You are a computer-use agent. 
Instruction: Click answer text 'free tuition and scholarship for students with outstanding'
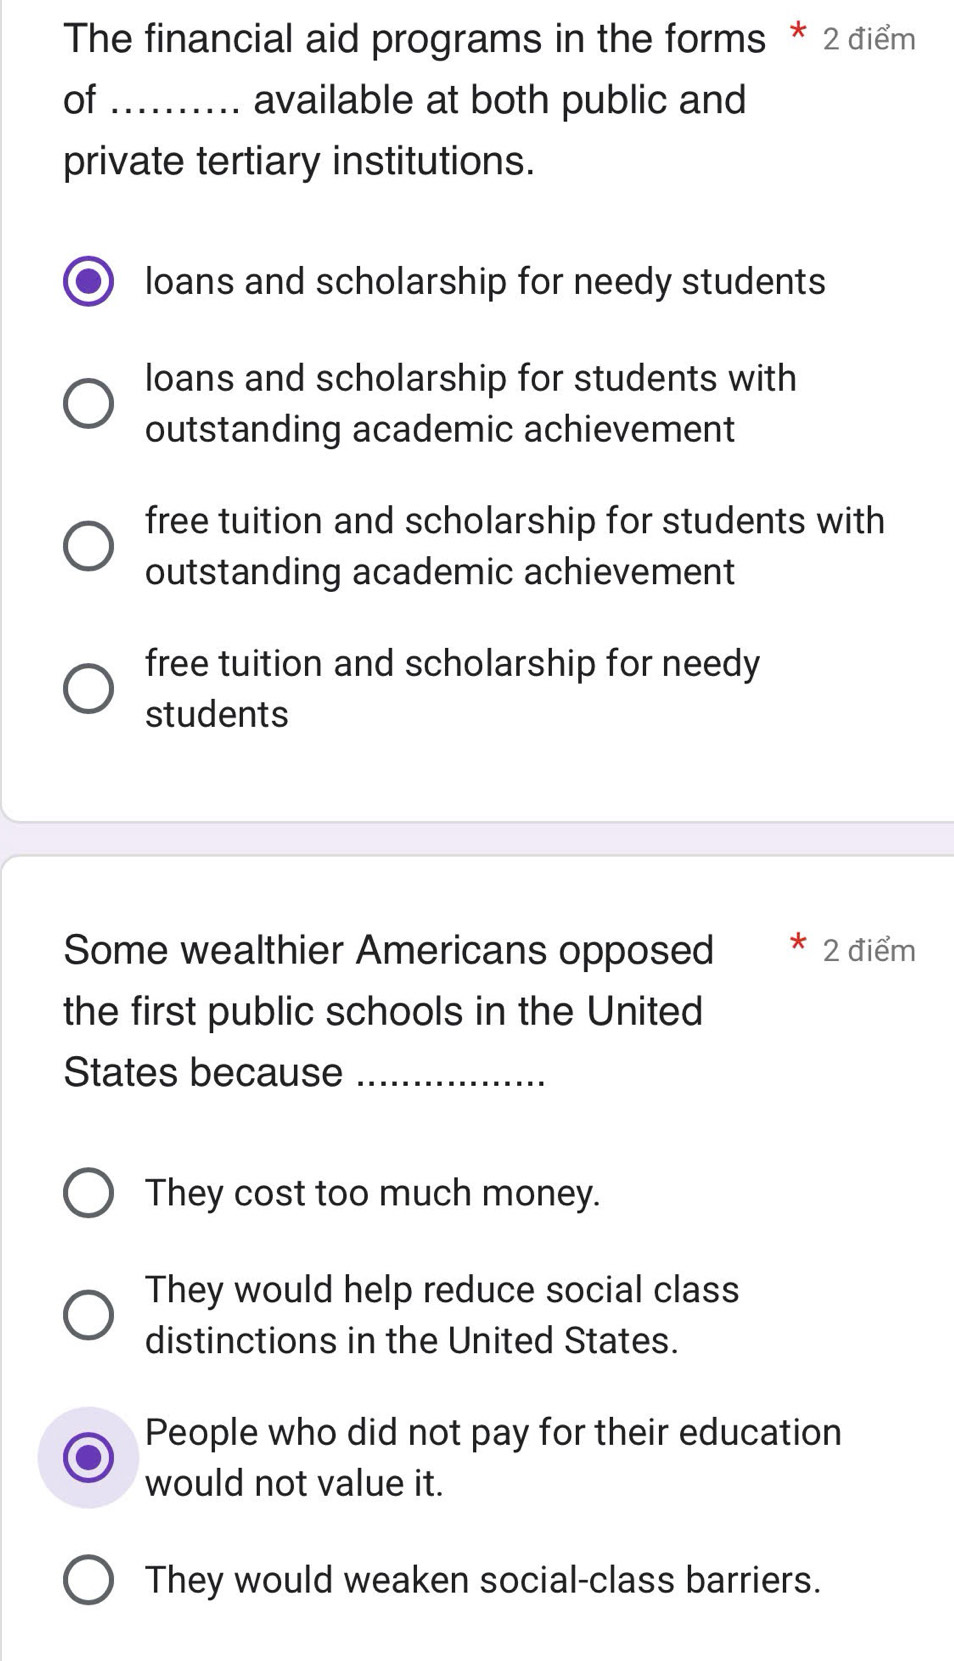point(515,546)
